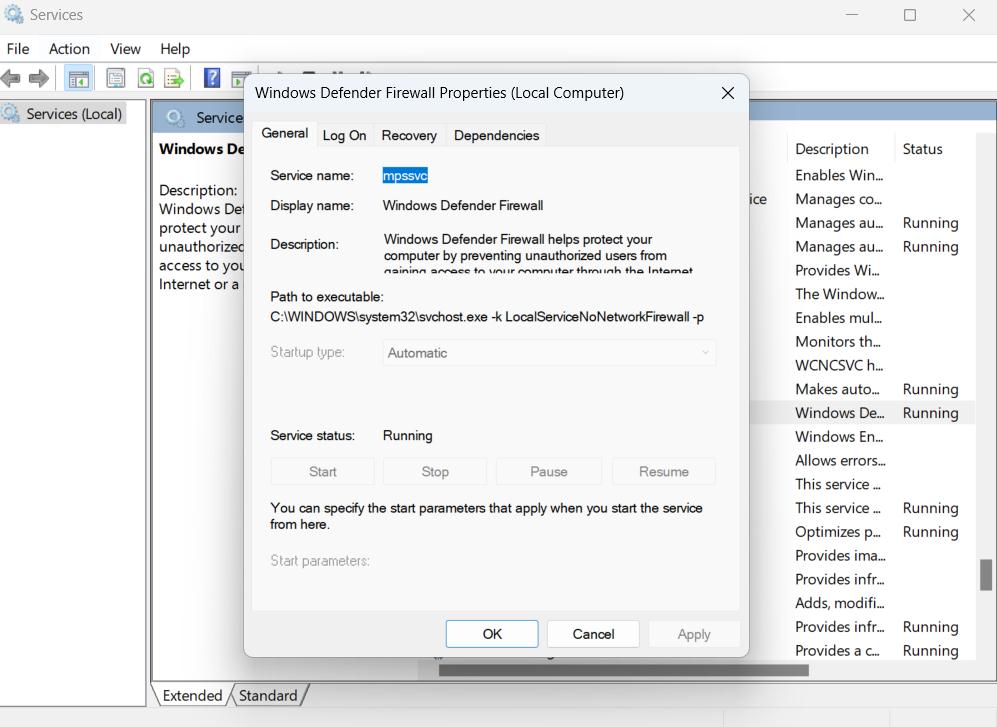The width and height of the screenshot is (997, 727).
Task: Click the Running status beside 'Optimizes p...'
Action: [930, 532]
